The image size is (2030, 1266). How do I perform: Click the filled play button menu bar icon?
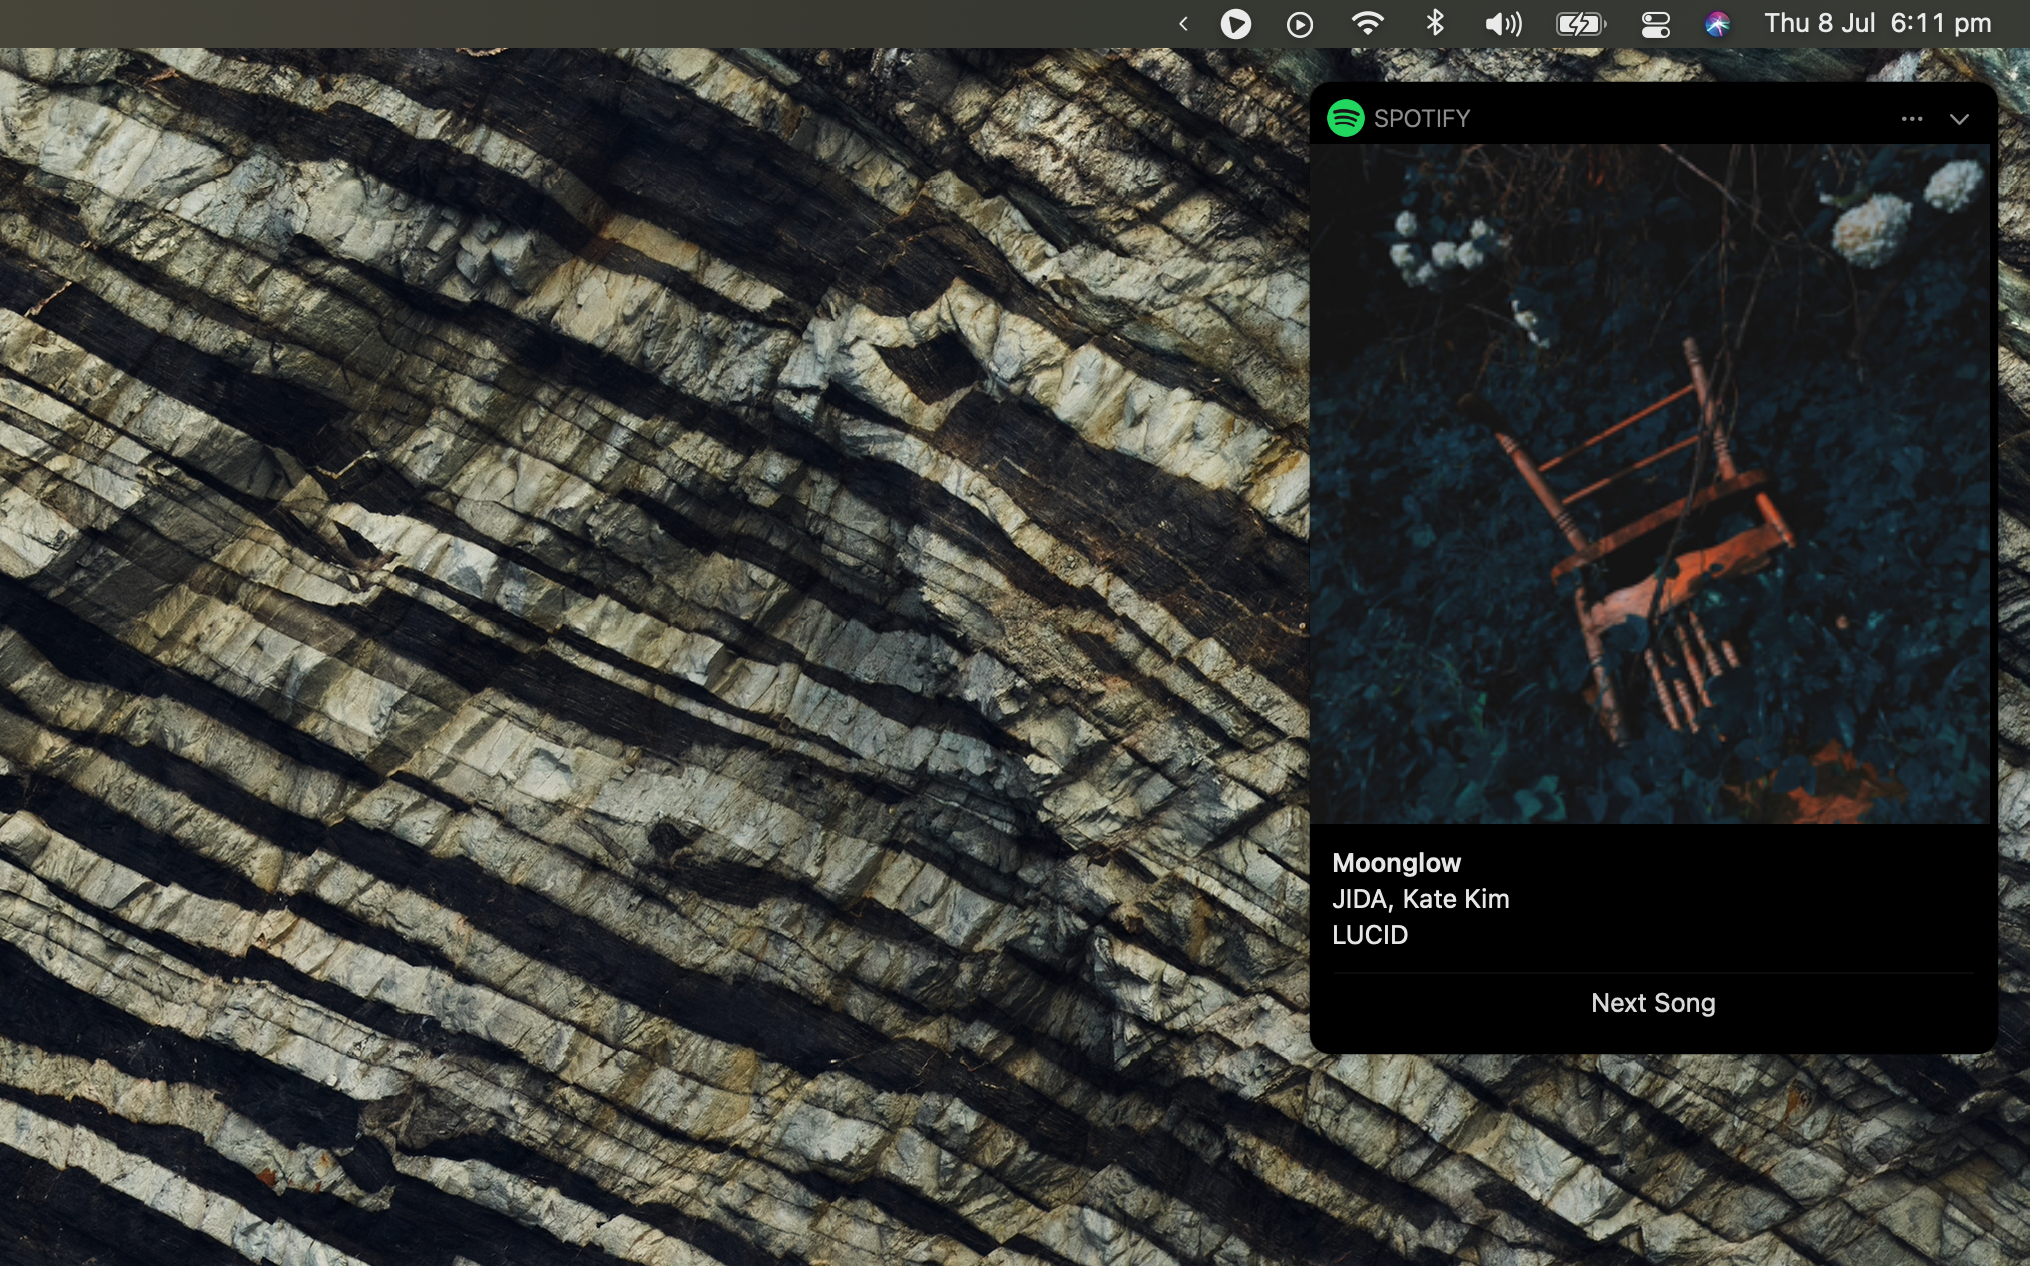[1235, 24]
